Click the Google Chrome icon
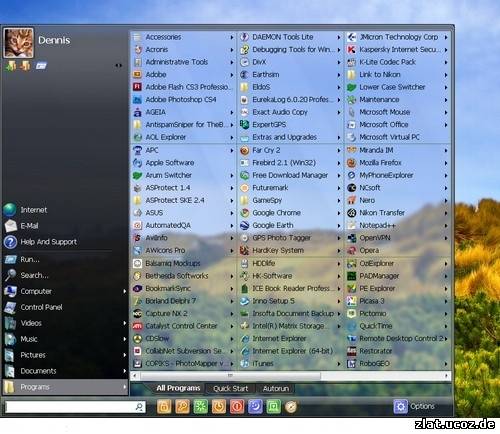 [x=245, y=213]
